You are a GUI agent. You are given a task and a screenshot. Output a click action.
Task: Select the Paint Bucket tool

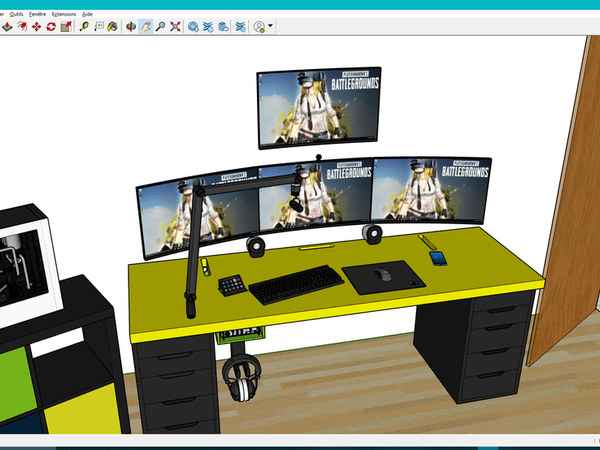click(x=113, y=26)
